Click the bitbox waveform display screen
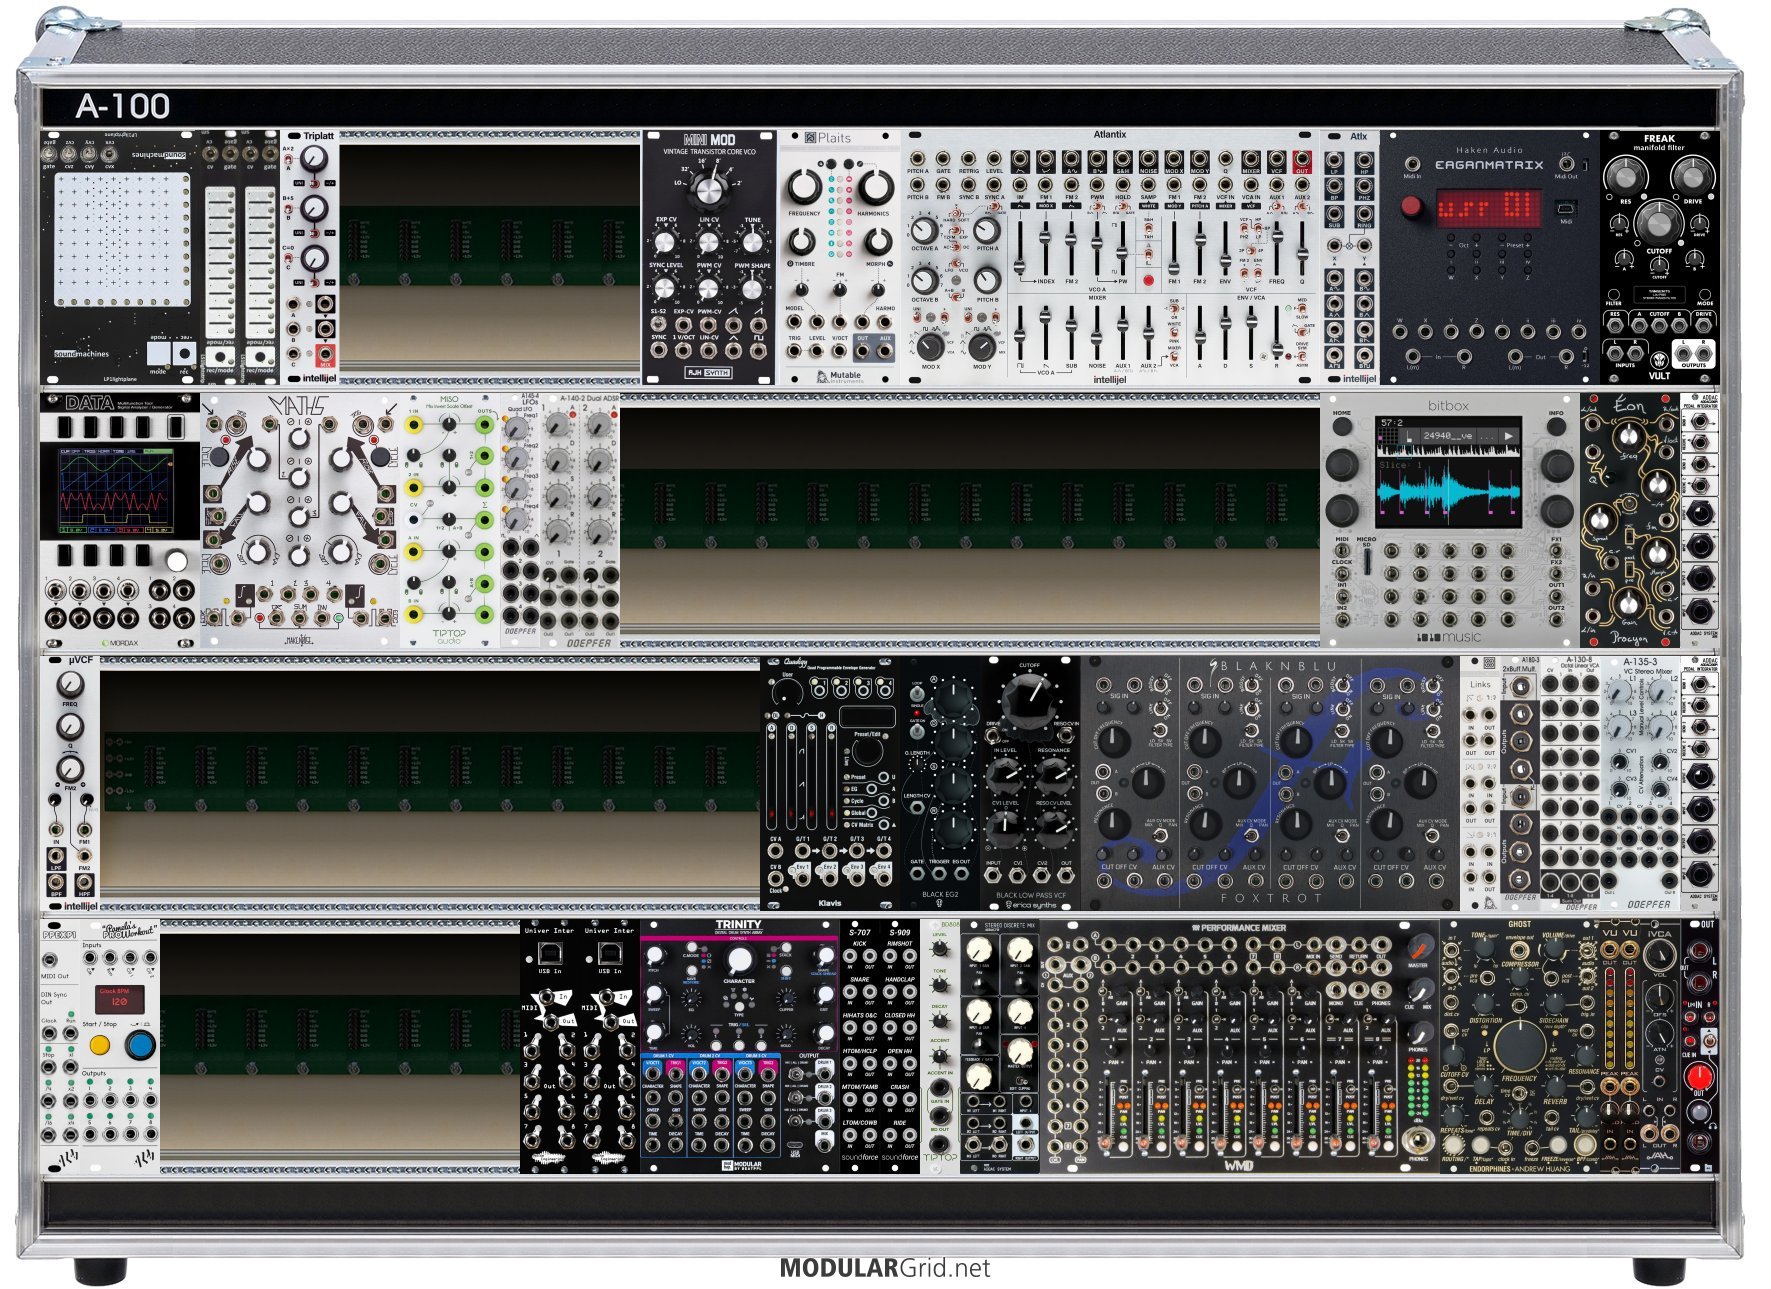The image size is (1771, 1289). 1448,472
